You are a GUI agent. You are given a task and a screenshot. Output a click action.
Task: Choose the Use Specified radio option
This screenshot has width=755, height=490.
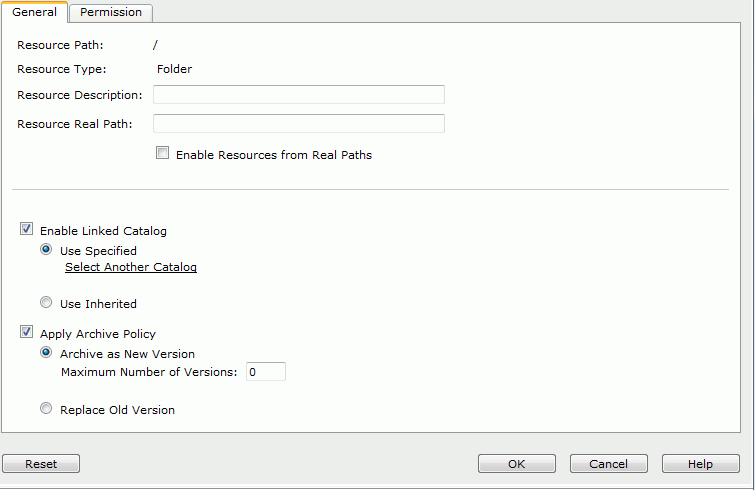pyautogui.click(x=46, y=249)
